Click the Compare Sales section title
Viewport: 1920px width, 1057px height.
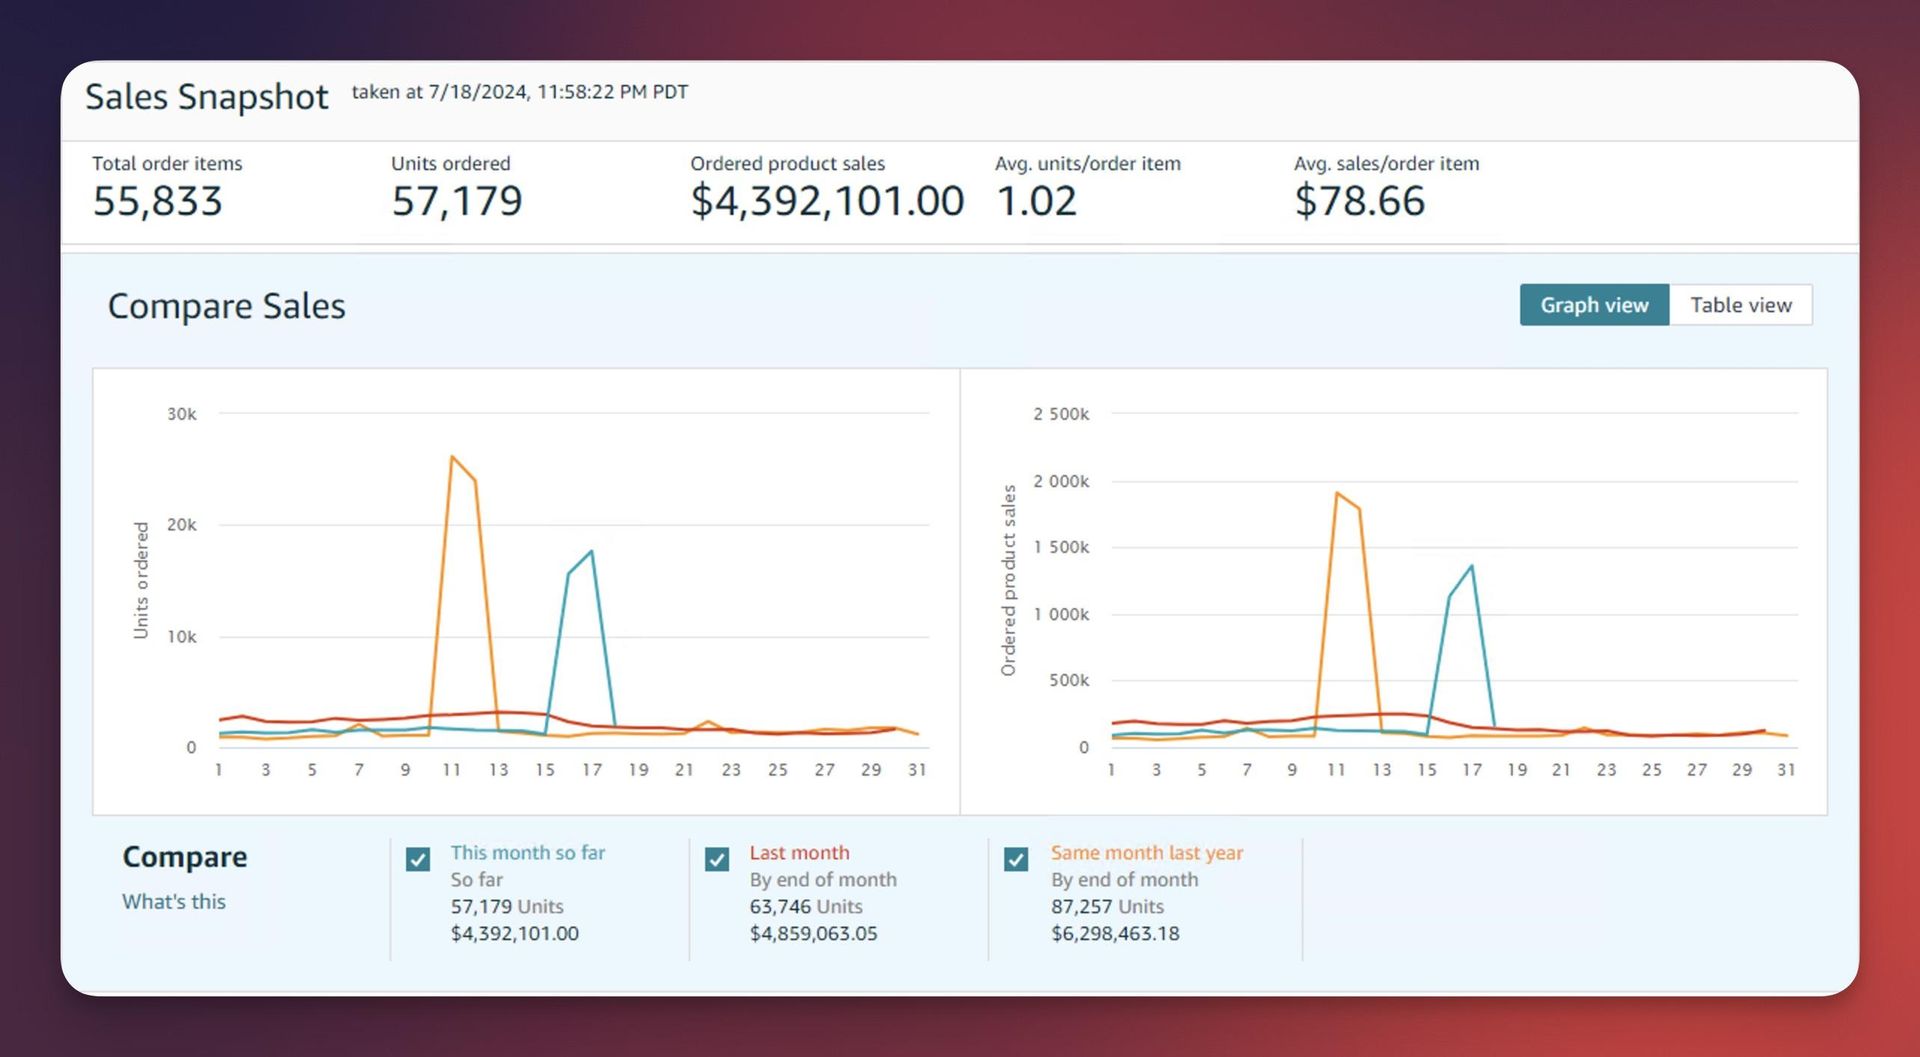click(227, 306)
